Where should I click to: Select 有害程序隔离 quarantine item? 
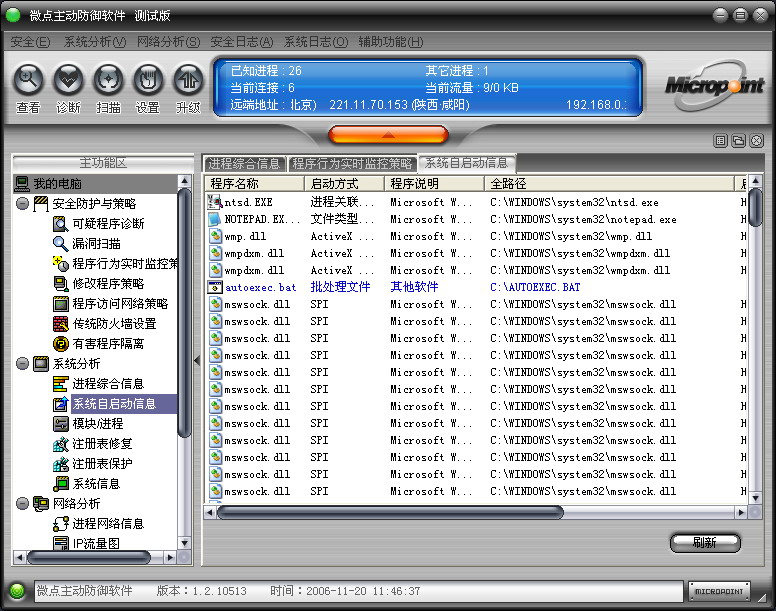pos(98,343)
